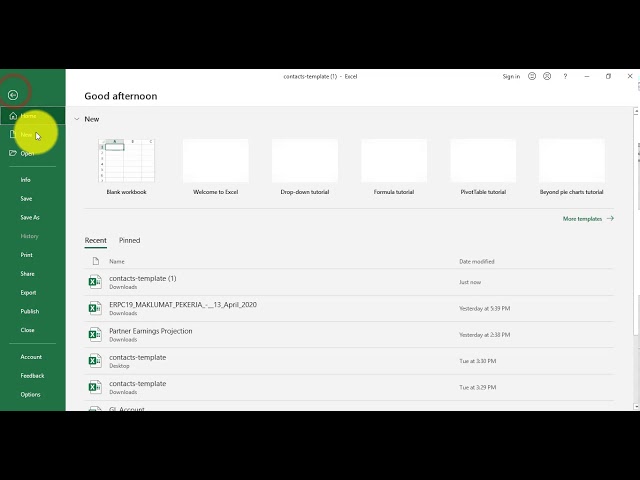Screen dimensions: 640x480
Task: Create a Blank workbook
Action: click(127, 167)
